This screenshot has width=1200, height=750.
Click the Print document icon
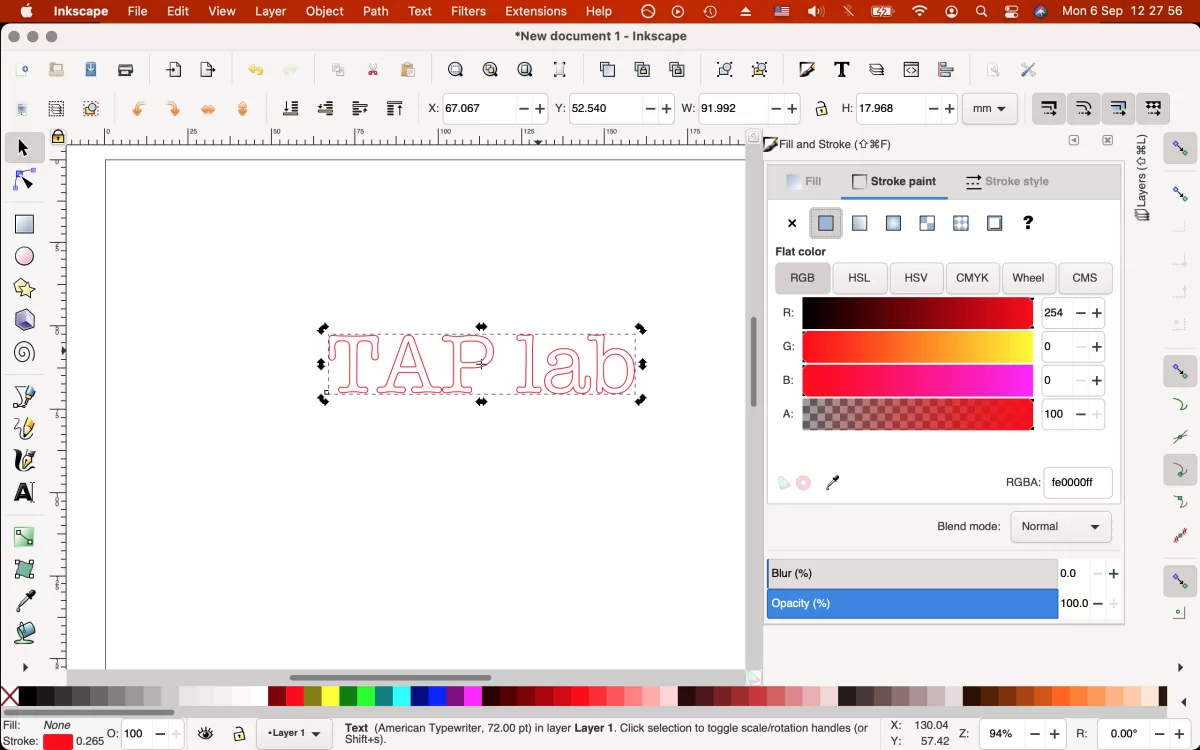(x=126, y=70)
